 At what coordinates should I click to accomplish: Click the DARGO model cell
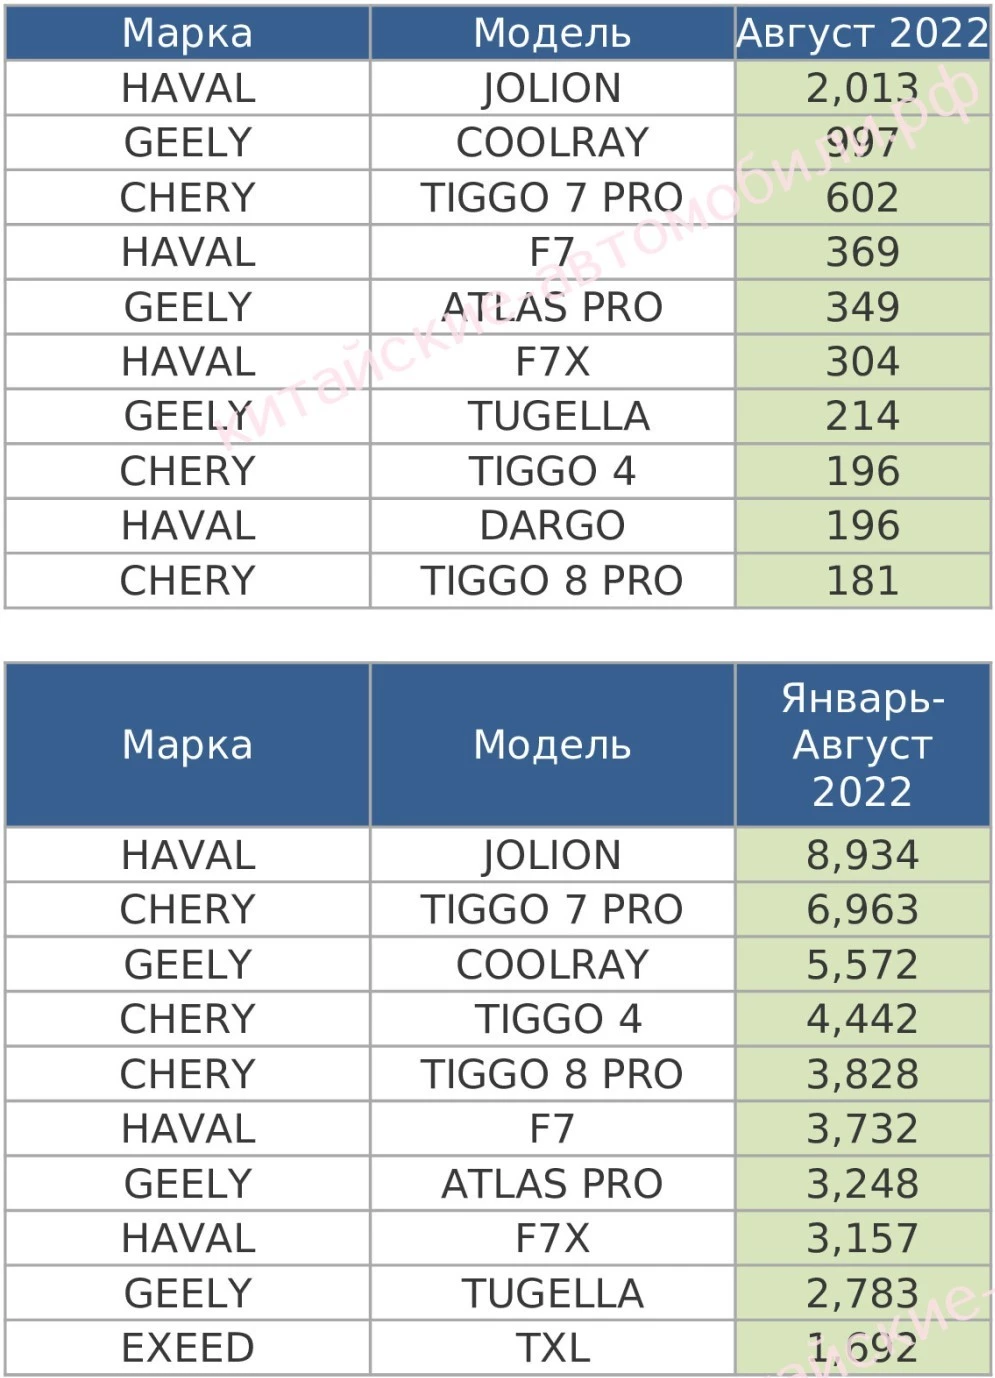552,526
